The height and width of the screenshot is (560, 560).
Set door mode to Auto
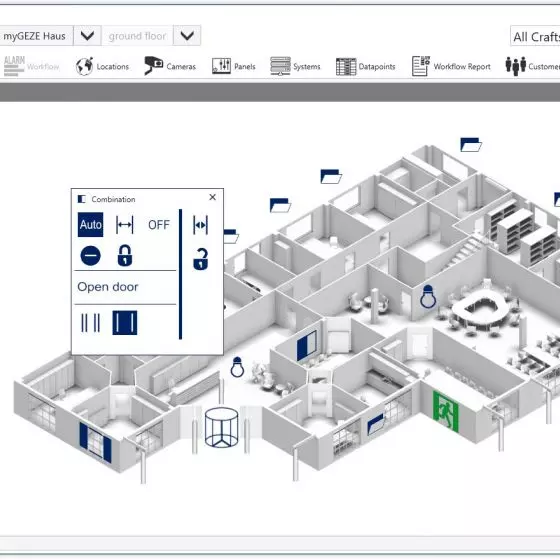click(x=90, y=225)
